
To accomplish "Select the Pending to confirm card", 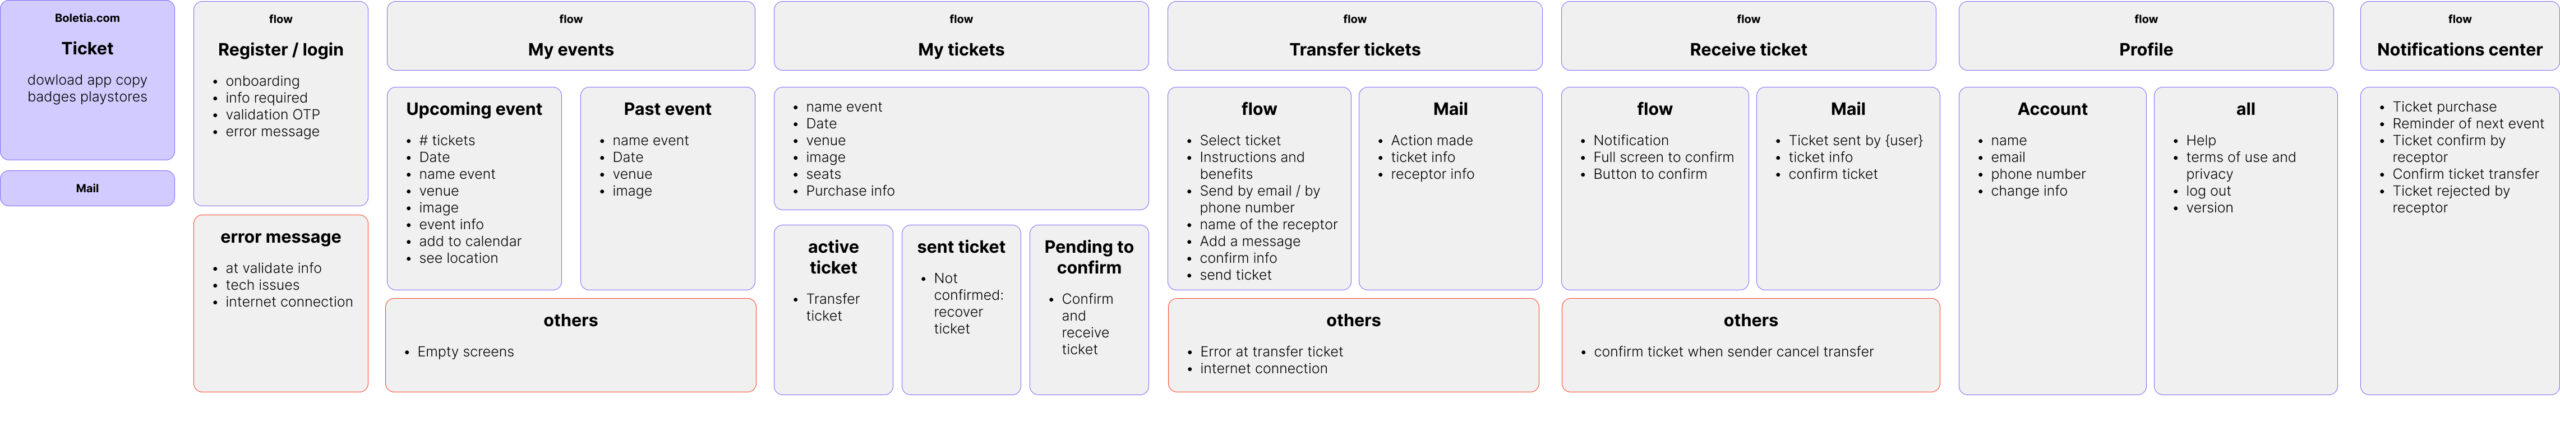I will (1088, 309).
